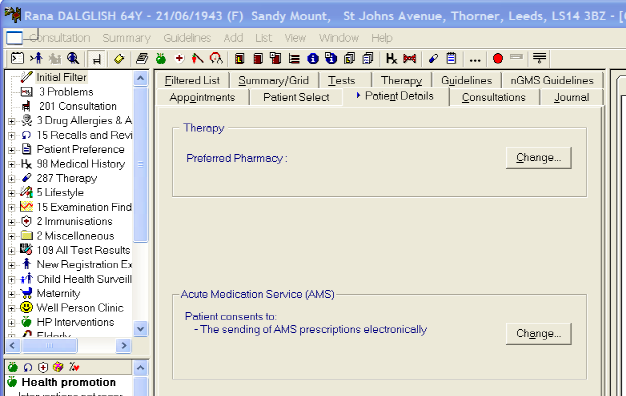Click the green apple health promotion toolbar icon
Viewport: 626px width, 396px height.
(x=161, y=59)
